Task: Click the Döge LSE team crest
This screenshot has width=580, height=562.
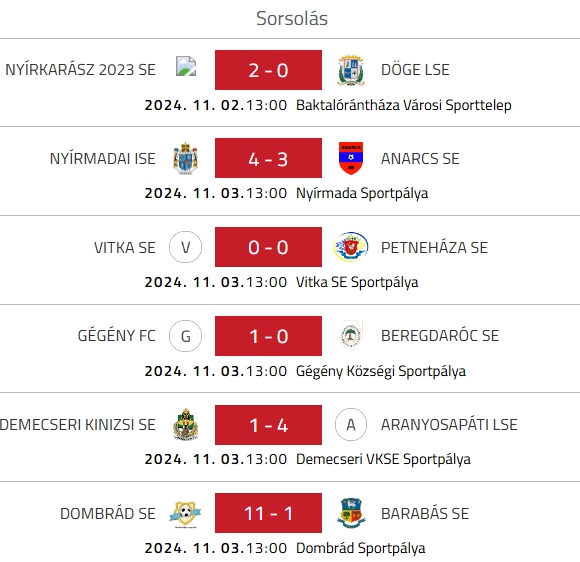Action: (x=351, y=70)
